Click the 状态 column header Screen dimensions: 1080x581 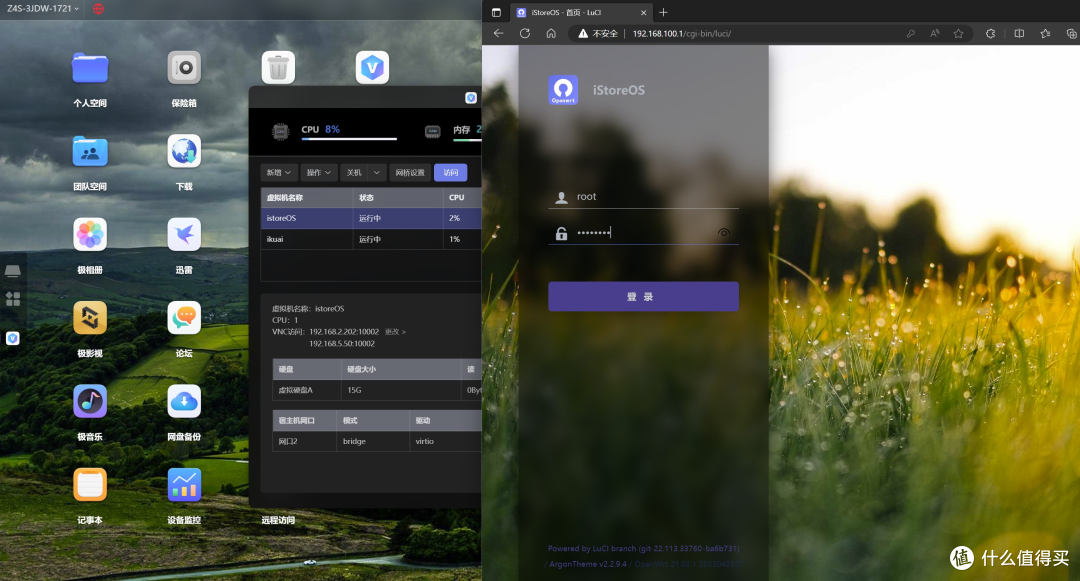398,198
